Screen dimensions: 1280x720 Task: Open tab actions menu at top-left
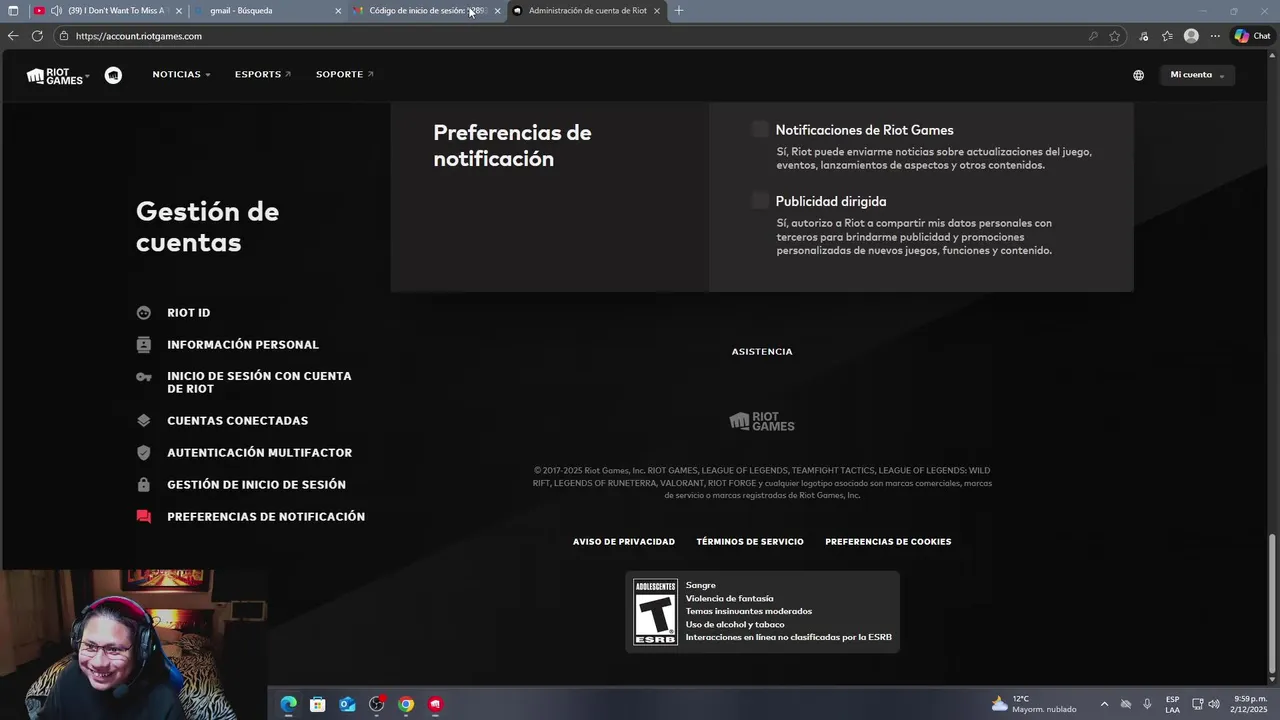[x=13, y=11]
